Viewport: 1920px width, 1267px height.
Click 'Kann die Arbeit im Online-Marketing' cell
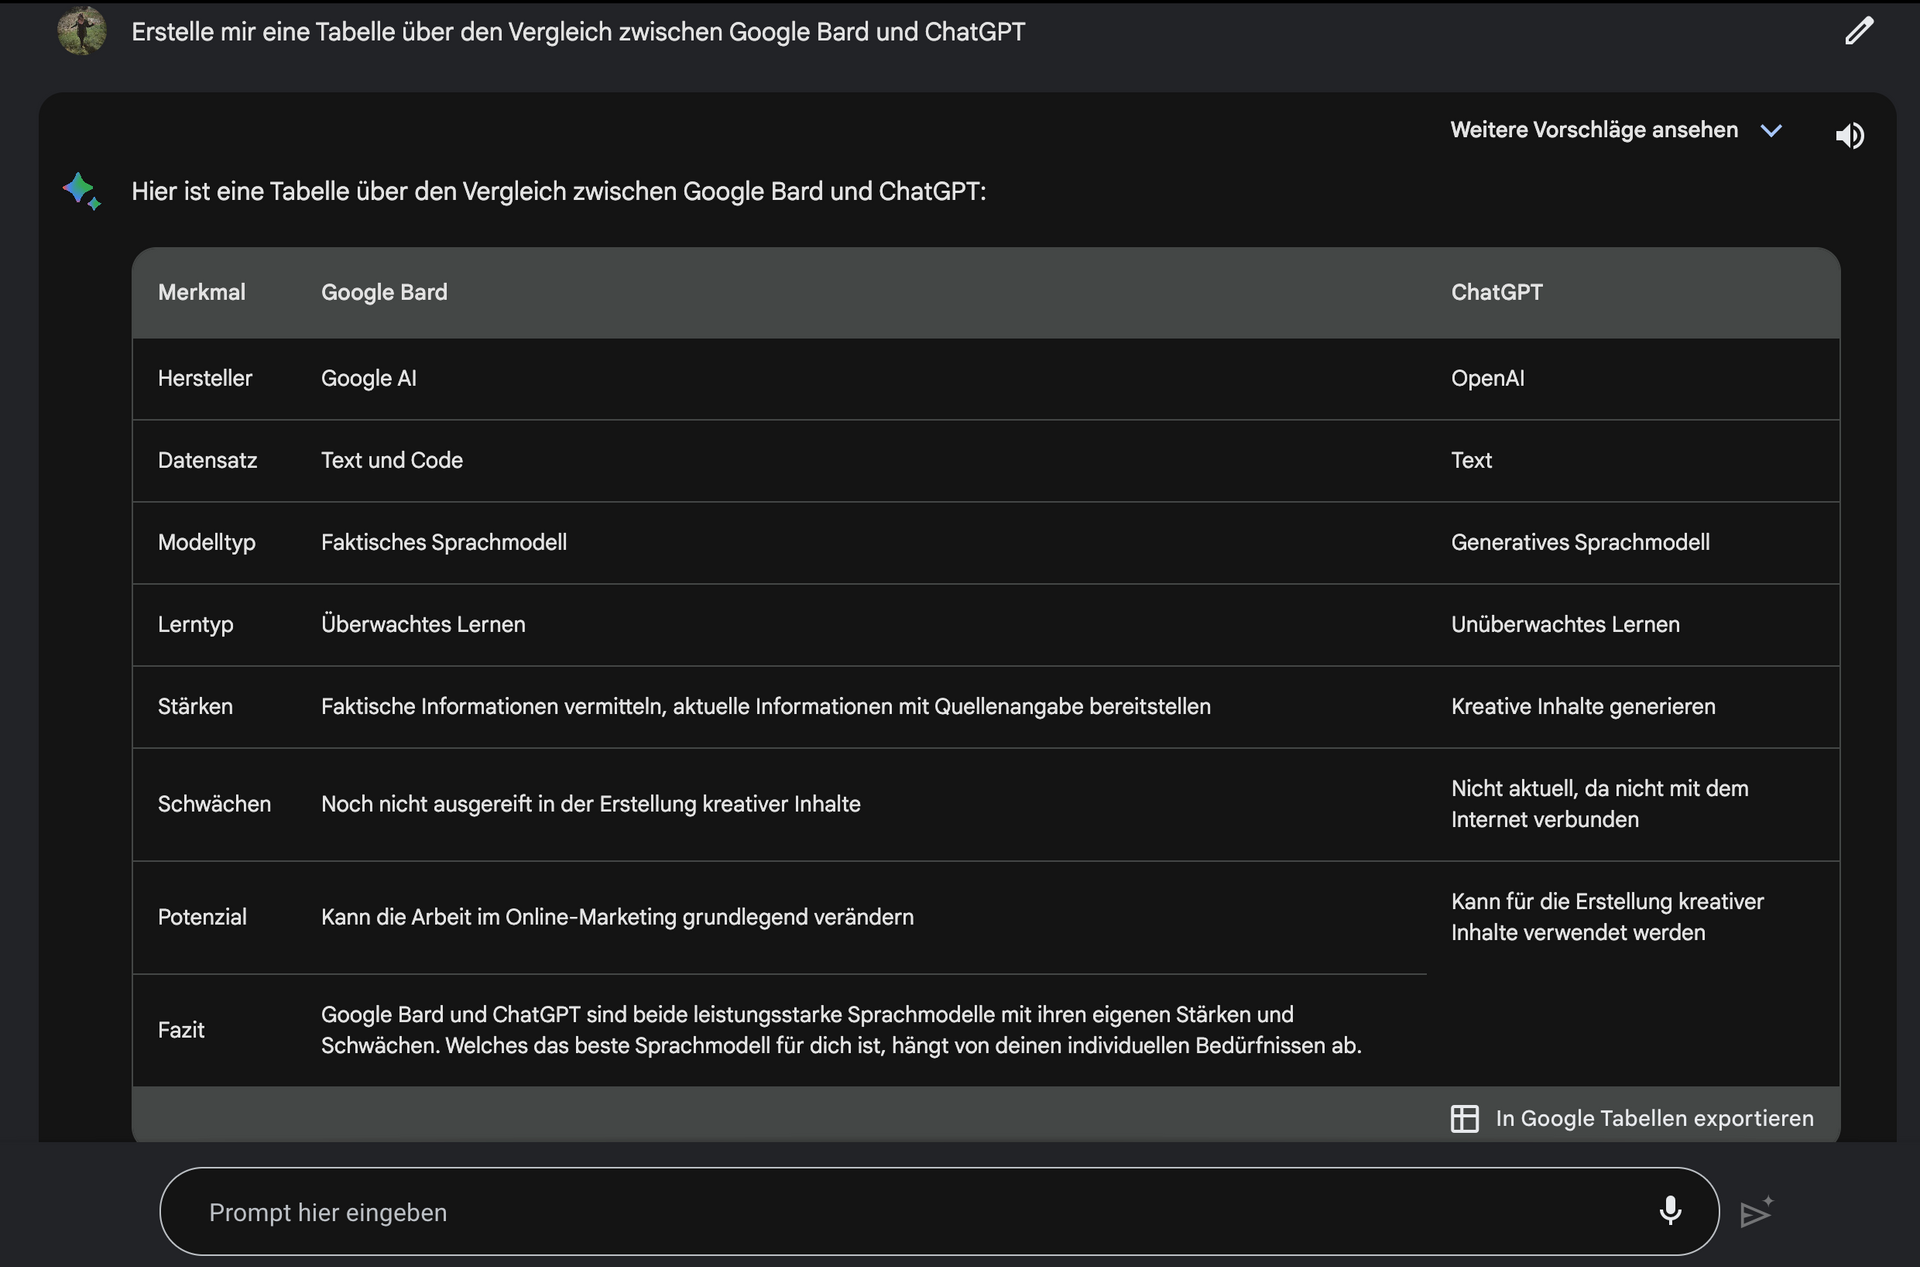point(617,917)
